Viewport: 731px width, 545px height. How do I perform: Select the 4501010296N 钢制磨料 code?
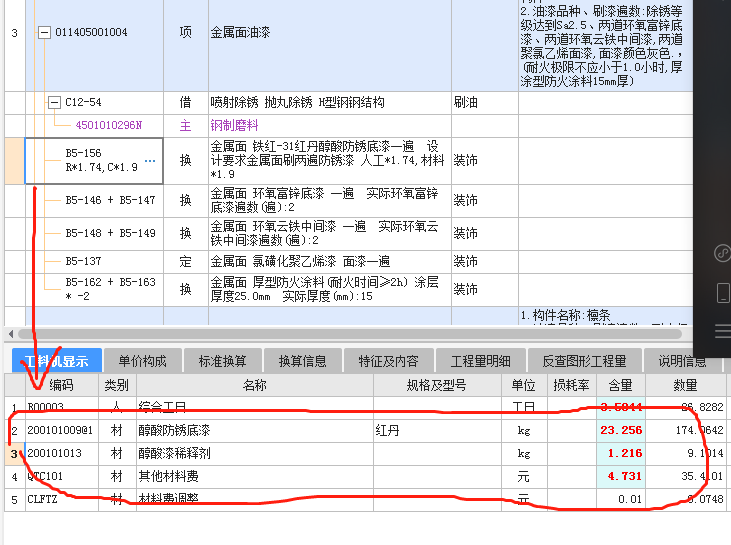tap(109, 125)
